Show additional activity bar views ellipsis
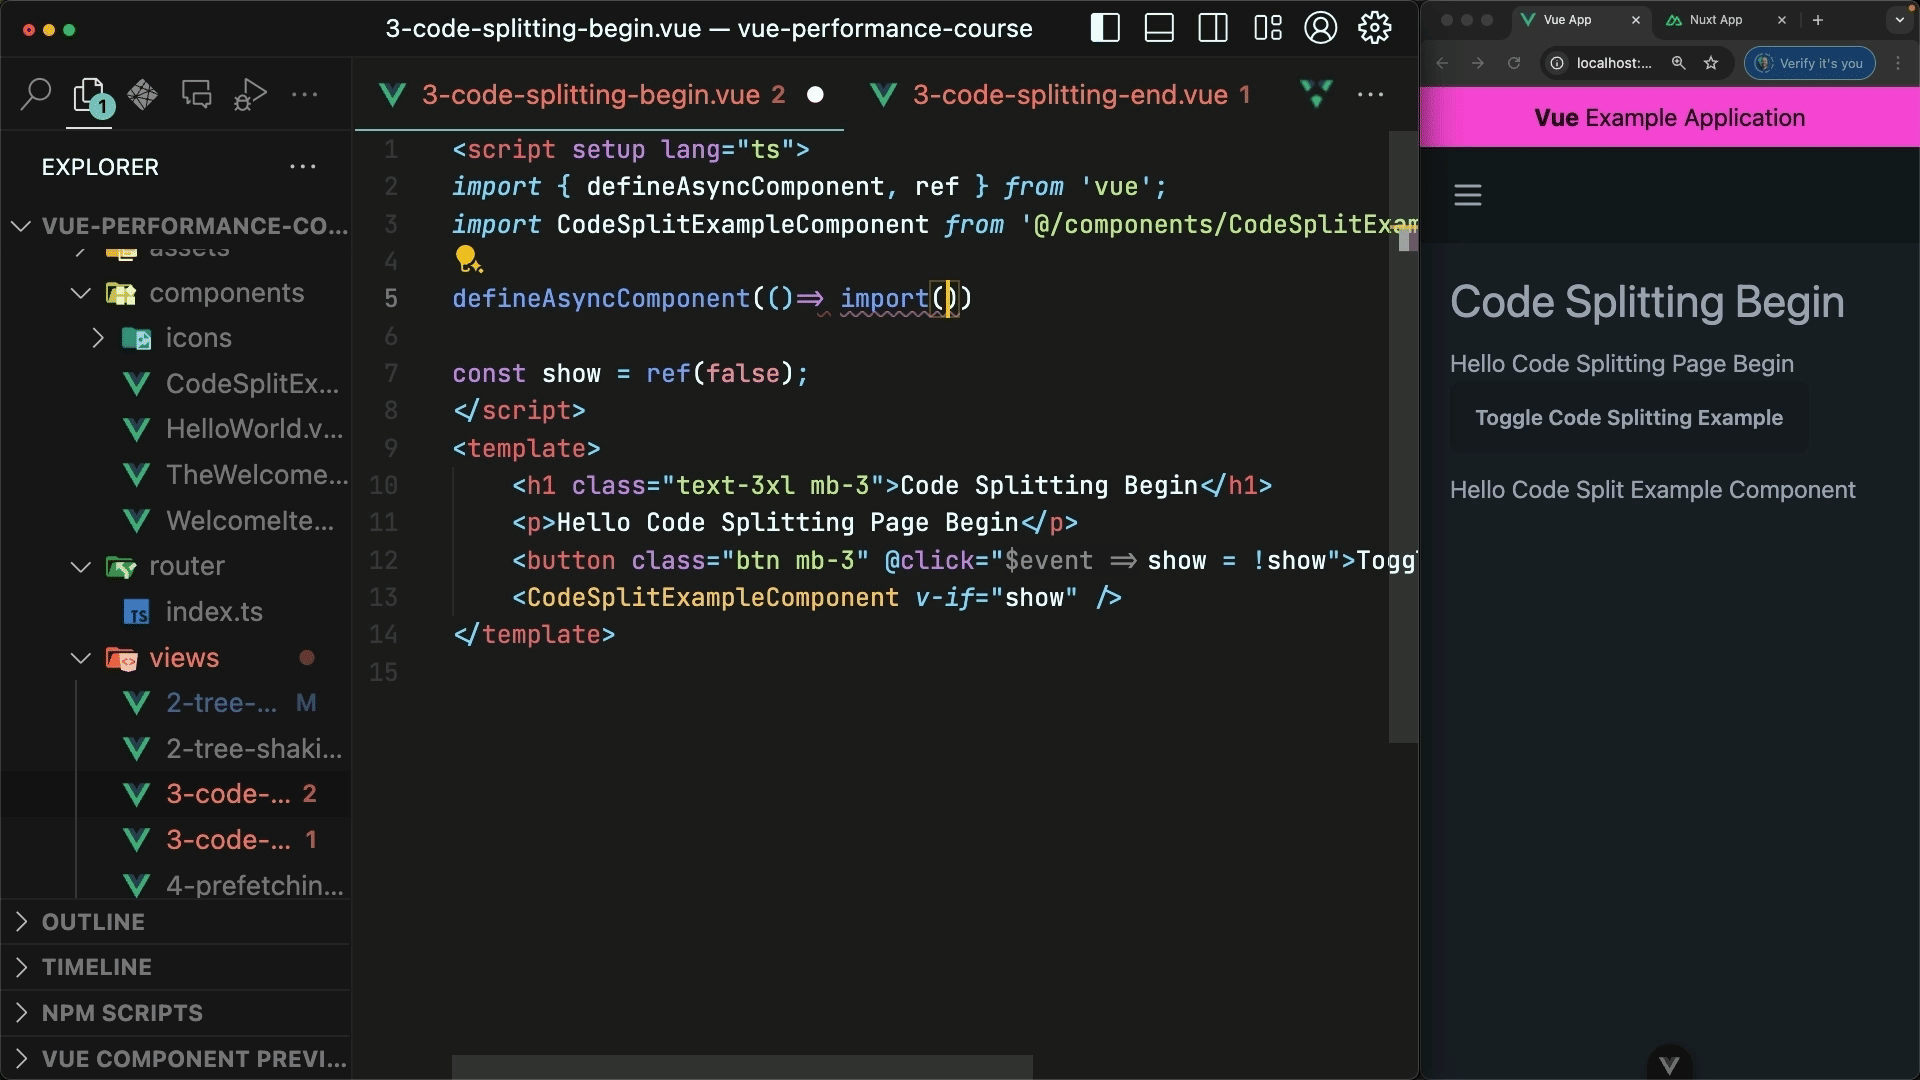 click(x=304, y=95)
